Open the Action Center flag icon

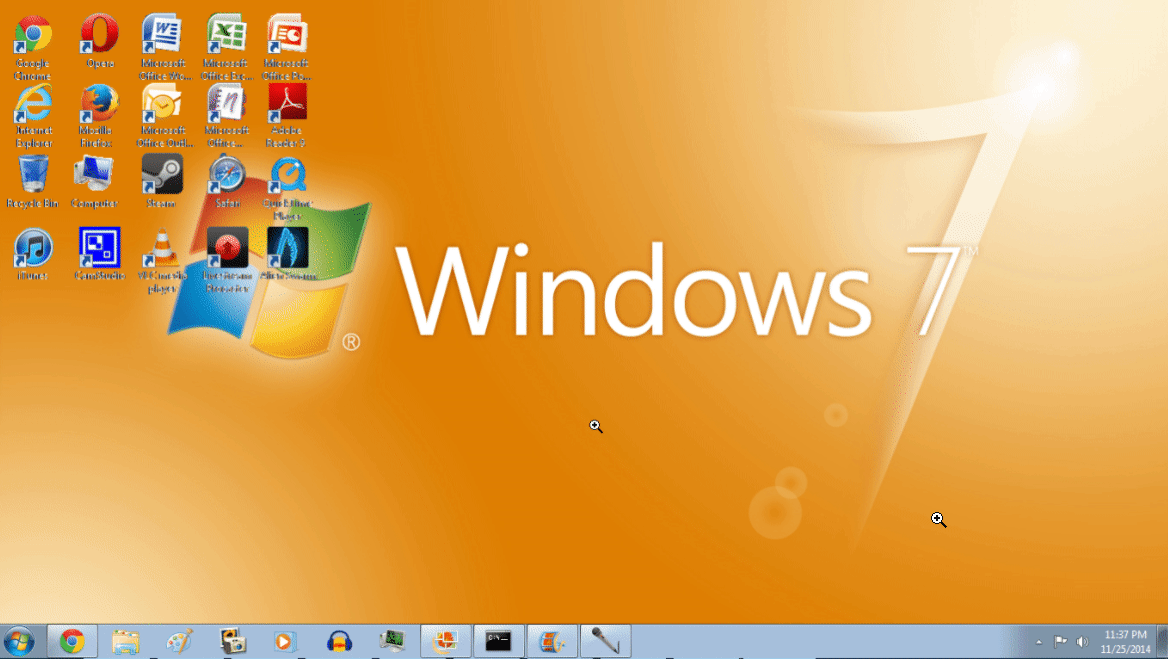click(1060, 642)
